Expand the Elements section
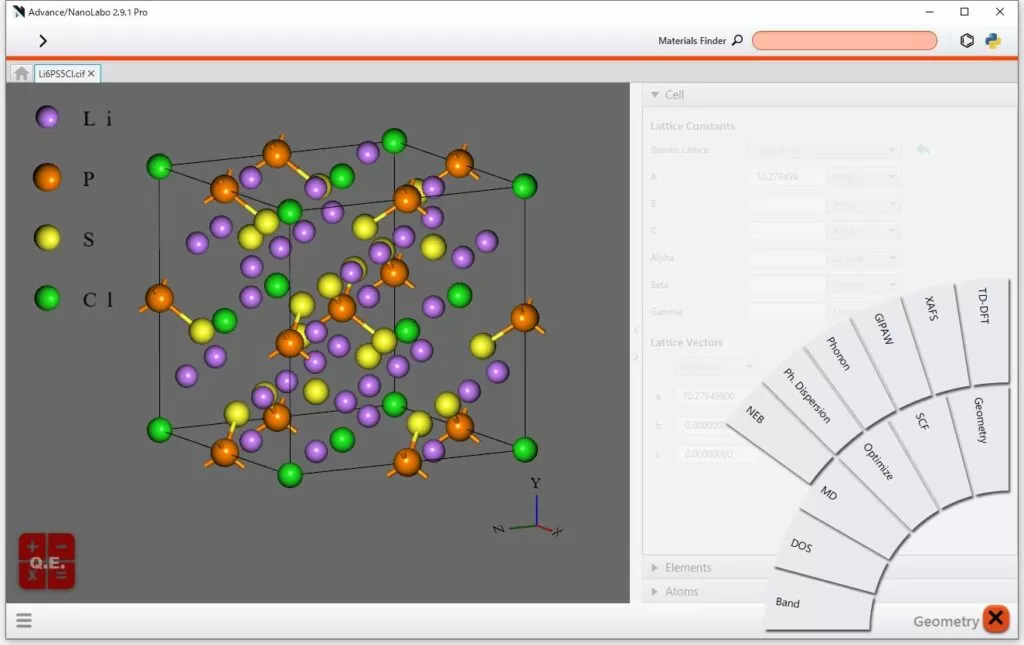The image size is (1024, 645). click(x=655, y=567)
